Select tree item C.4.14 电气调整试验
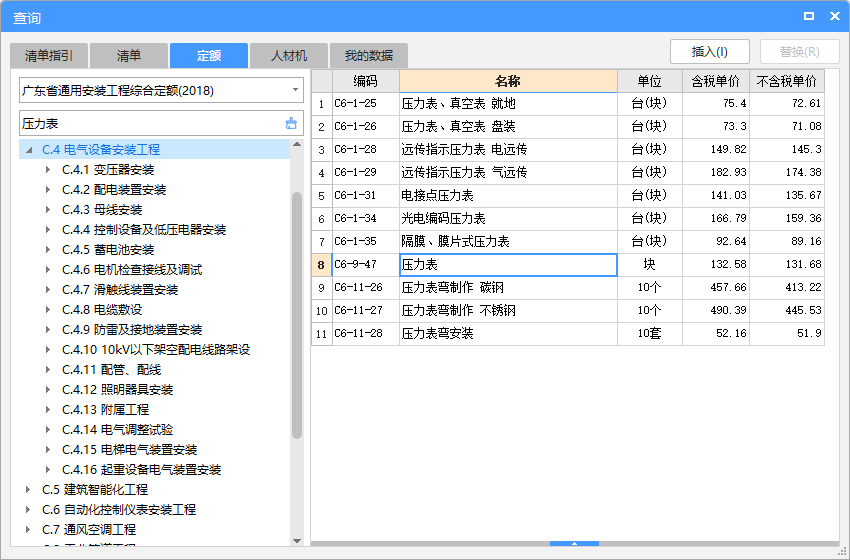 (x=117, y=430)
